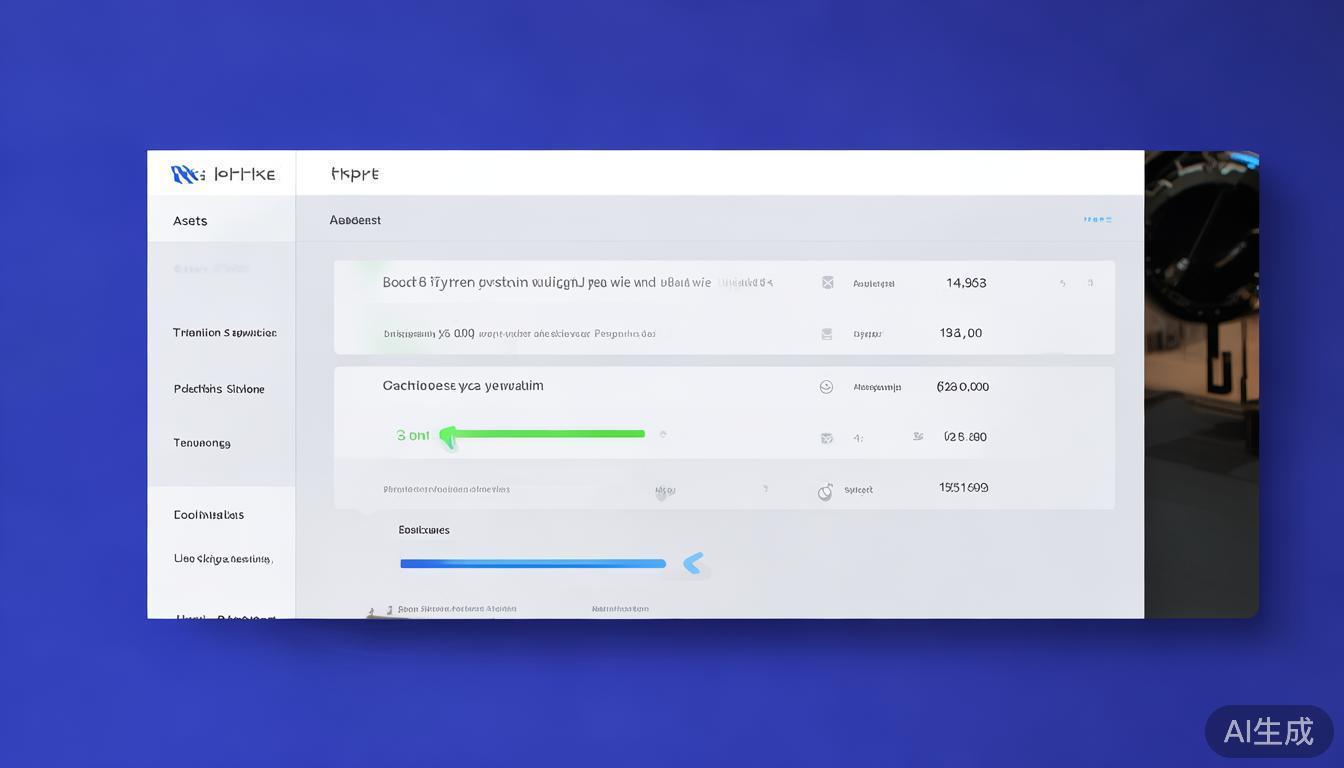Image resolution: width=1344 pixels, height=768 pixels.
Task: Click the square icon beside the 14,963 row
Action: [827, 283]
